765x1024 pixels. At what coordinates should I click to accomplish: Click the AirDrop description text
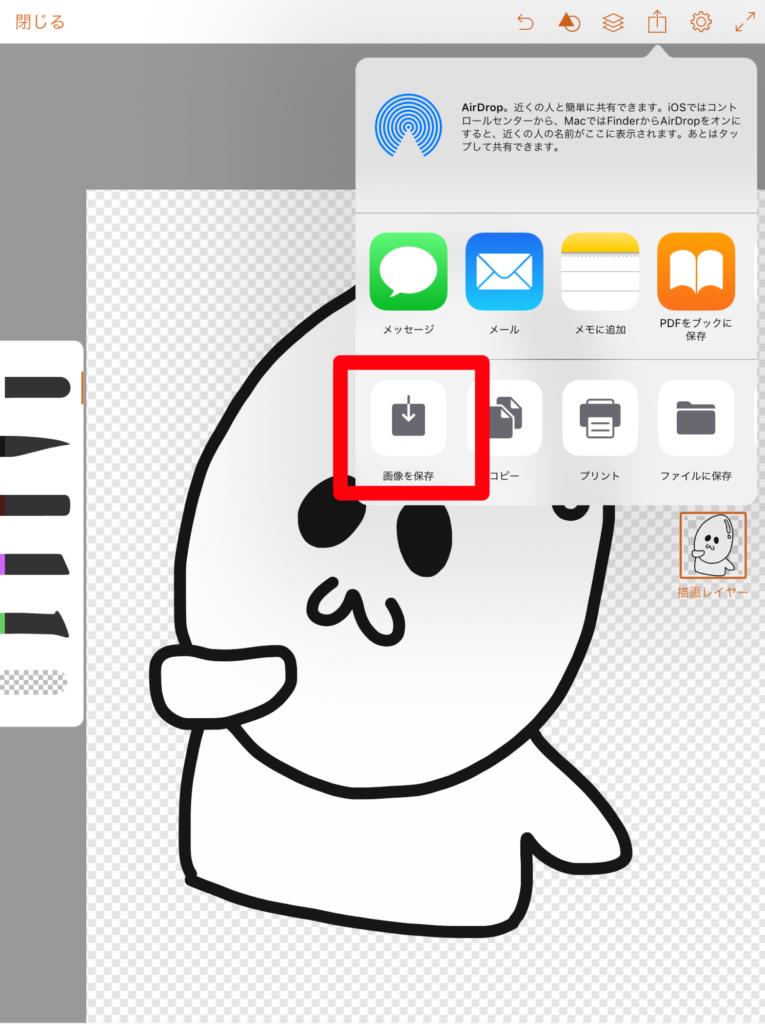click(x=601, y=127)
